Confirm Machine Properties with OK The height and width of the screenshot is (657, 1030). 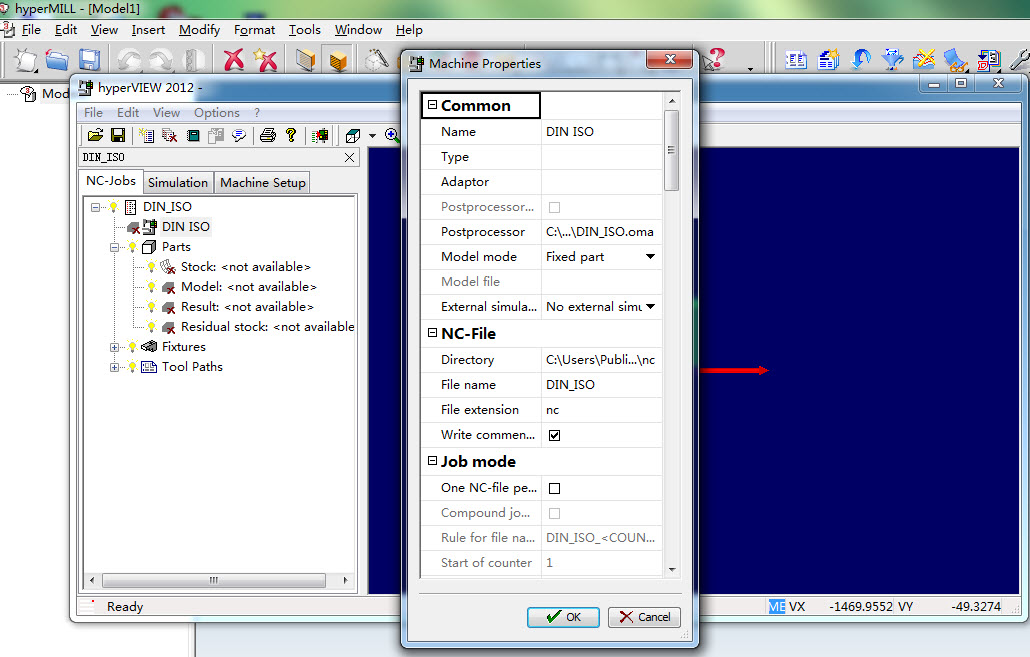(x=563, y=617)
